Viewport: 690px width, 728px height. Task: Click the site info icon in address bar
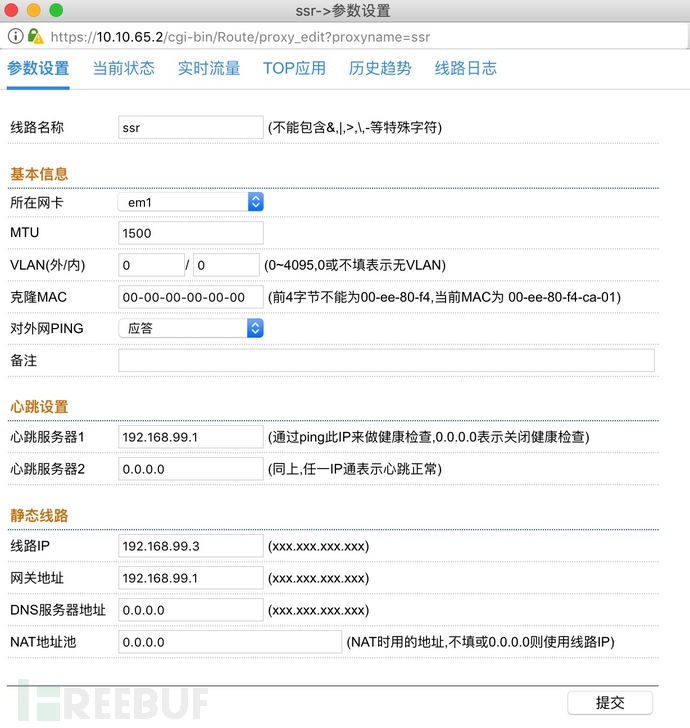15,36
